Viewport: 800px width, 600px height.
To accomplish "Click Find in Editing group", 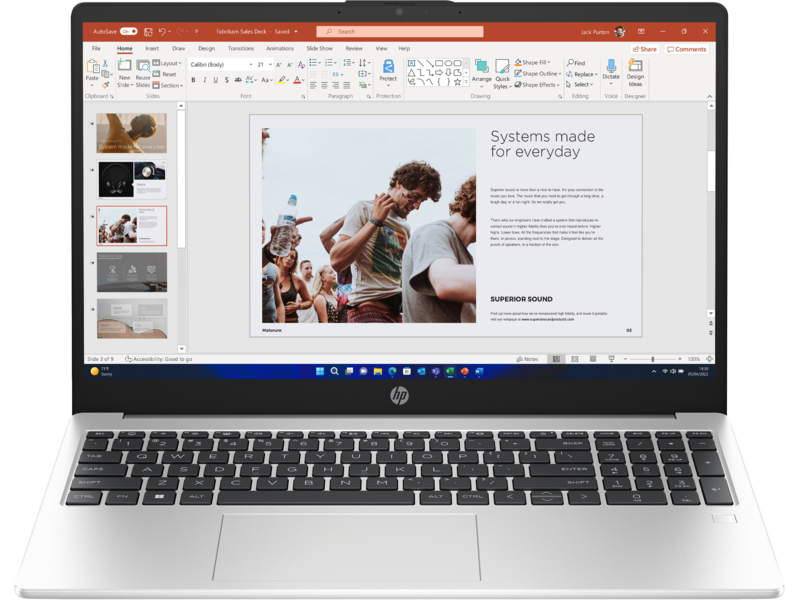I will pos(576,63).
